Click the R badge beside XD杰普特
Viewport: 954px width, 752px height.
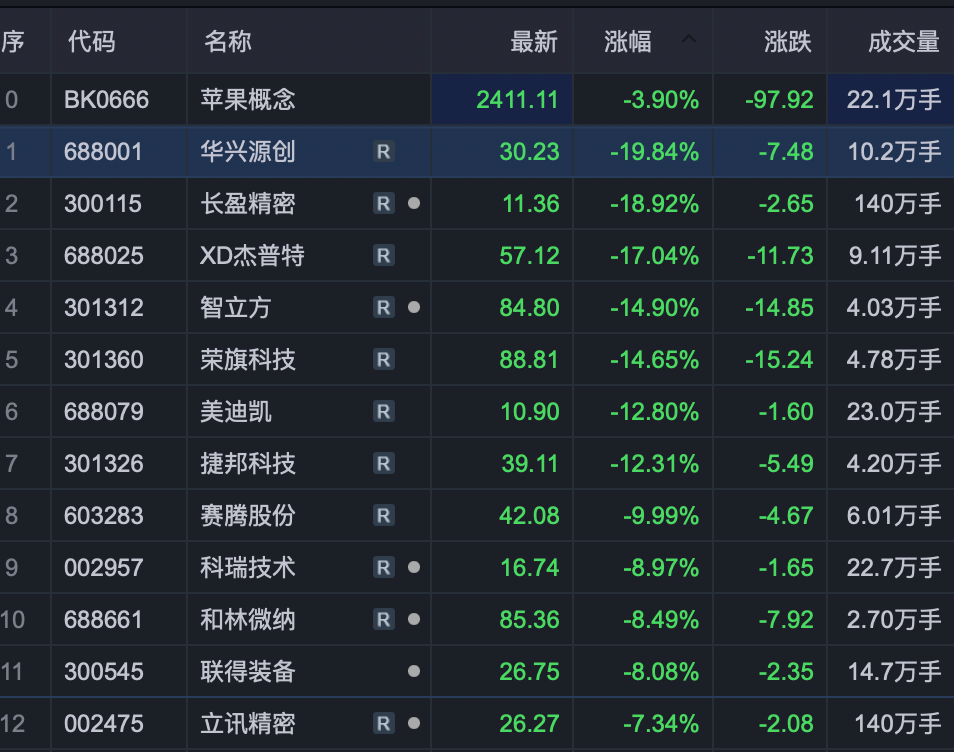coord(383,256)
